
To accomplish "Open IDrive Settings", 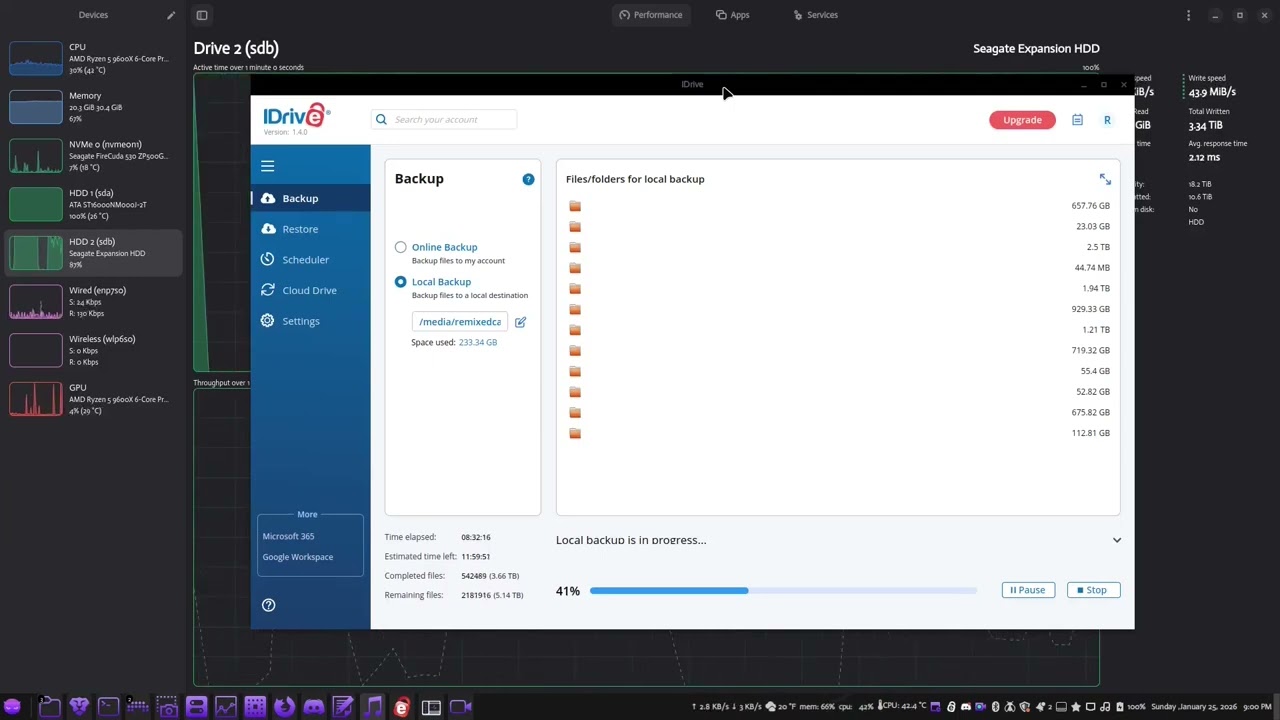I will [310, 321].
